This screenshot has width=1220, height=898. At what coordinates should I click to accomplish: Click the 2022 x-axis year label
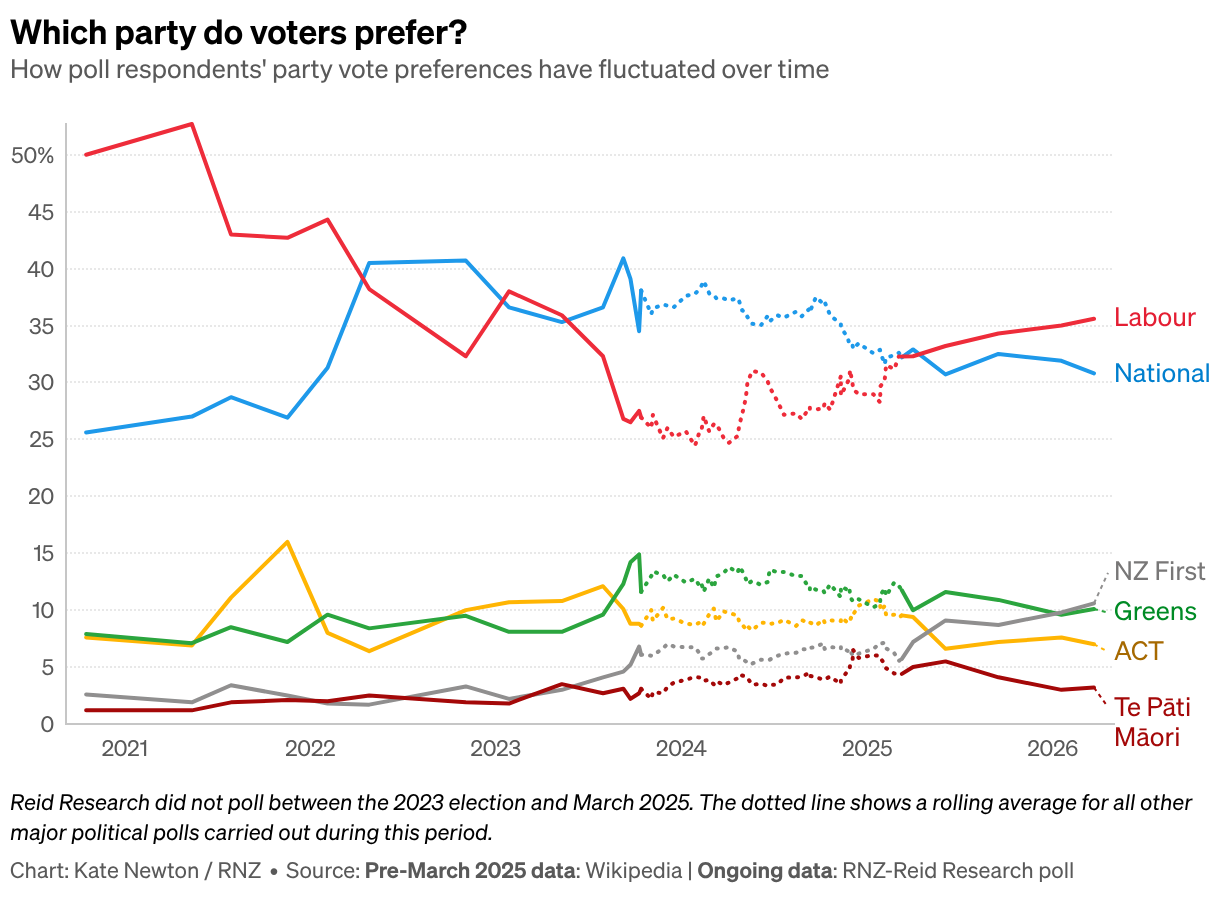[x=310, y=748]
